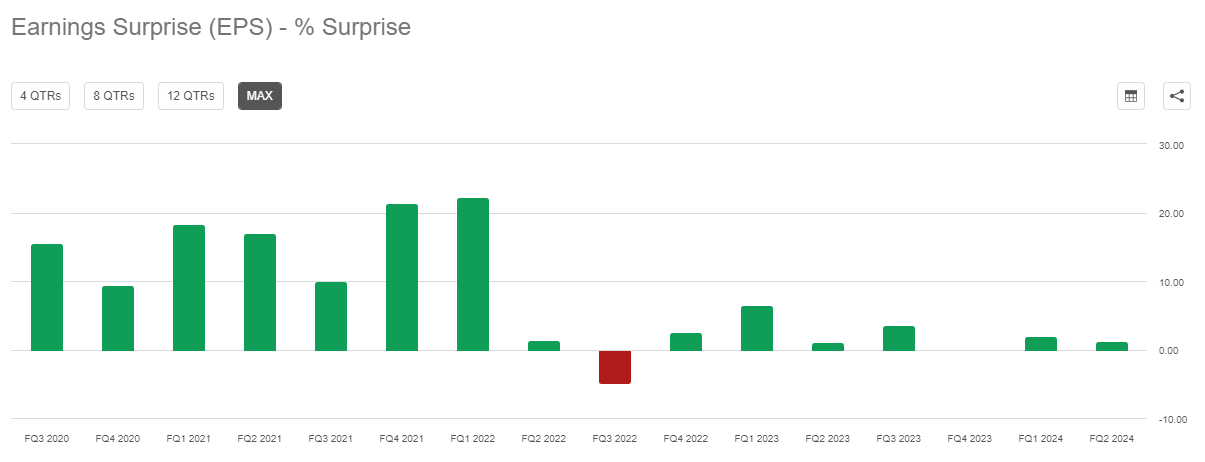This screenshot has width=1205, height=462.
Task: Click the FQ4 2020 surprise bar
Action: pos(118,318)
